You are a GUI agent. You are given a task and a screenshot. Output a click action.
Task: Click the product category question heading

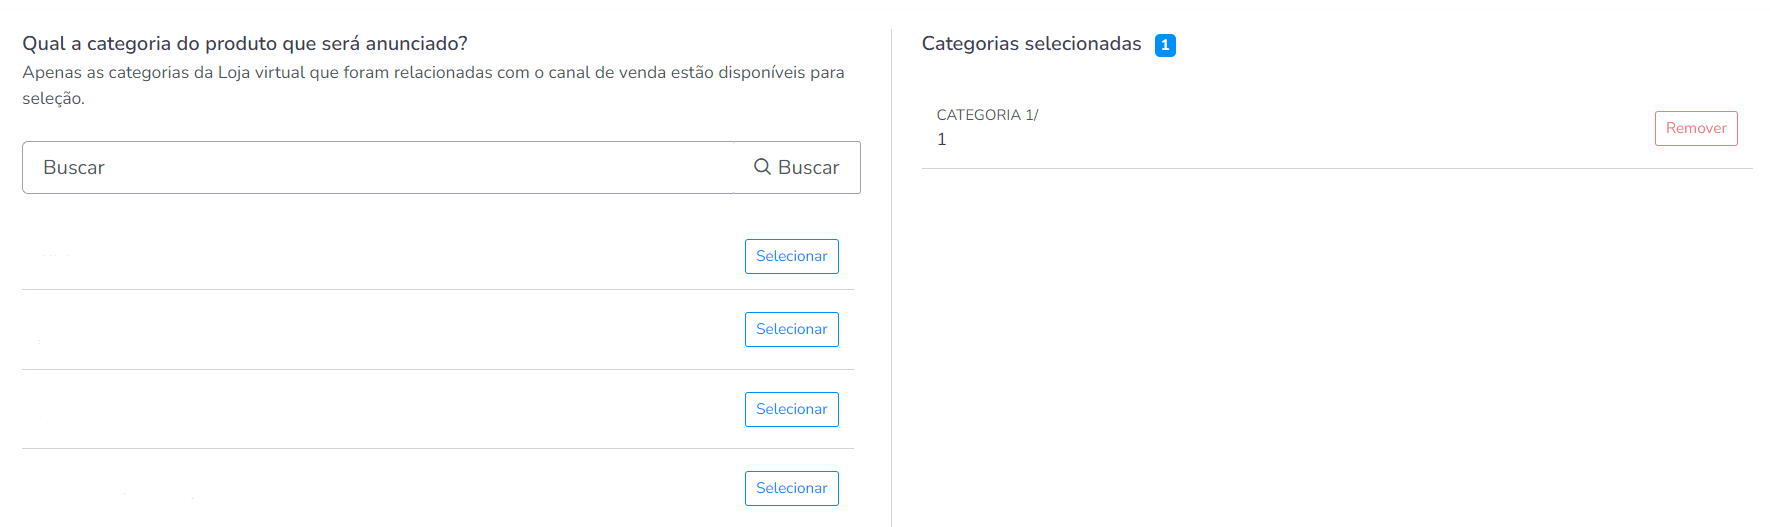point(245,44)
